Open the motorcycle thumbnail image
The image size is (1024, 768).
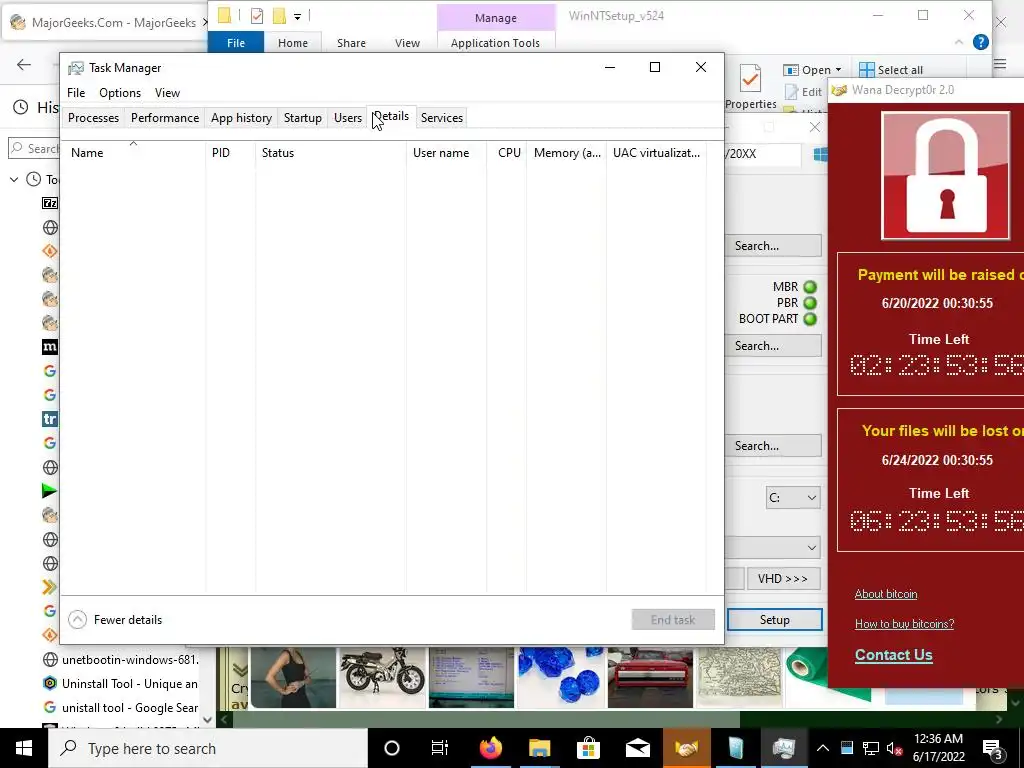coord(383,677)
